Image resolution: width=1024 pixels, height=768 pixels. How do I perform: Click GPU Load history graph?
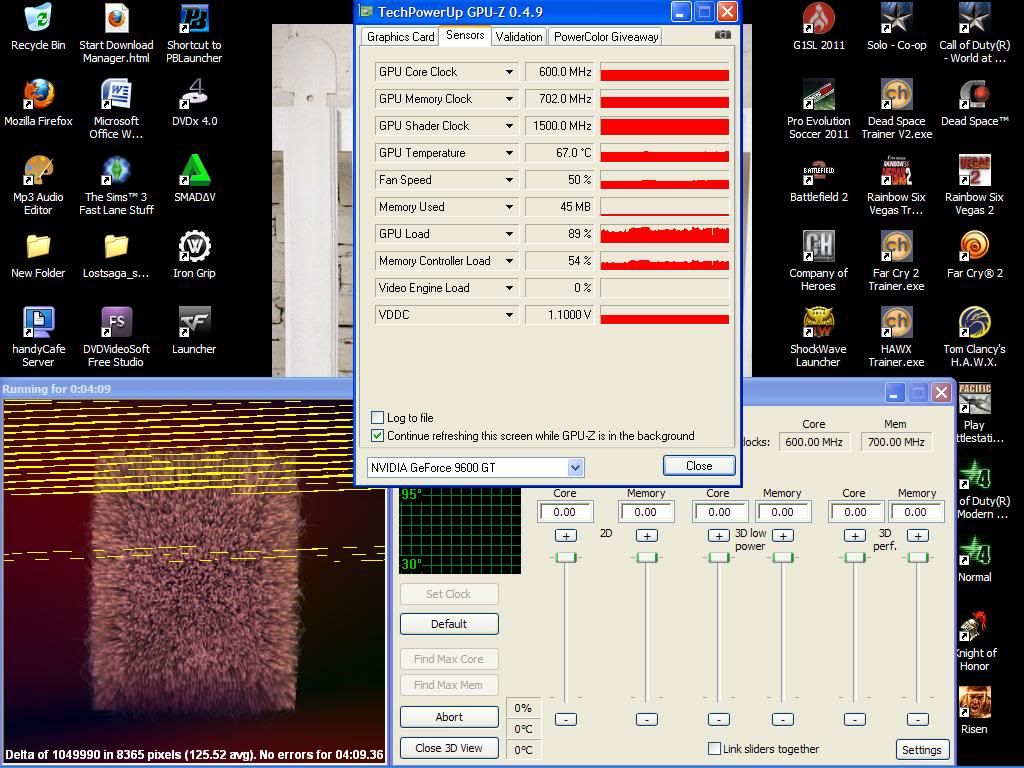pos(664,234)
